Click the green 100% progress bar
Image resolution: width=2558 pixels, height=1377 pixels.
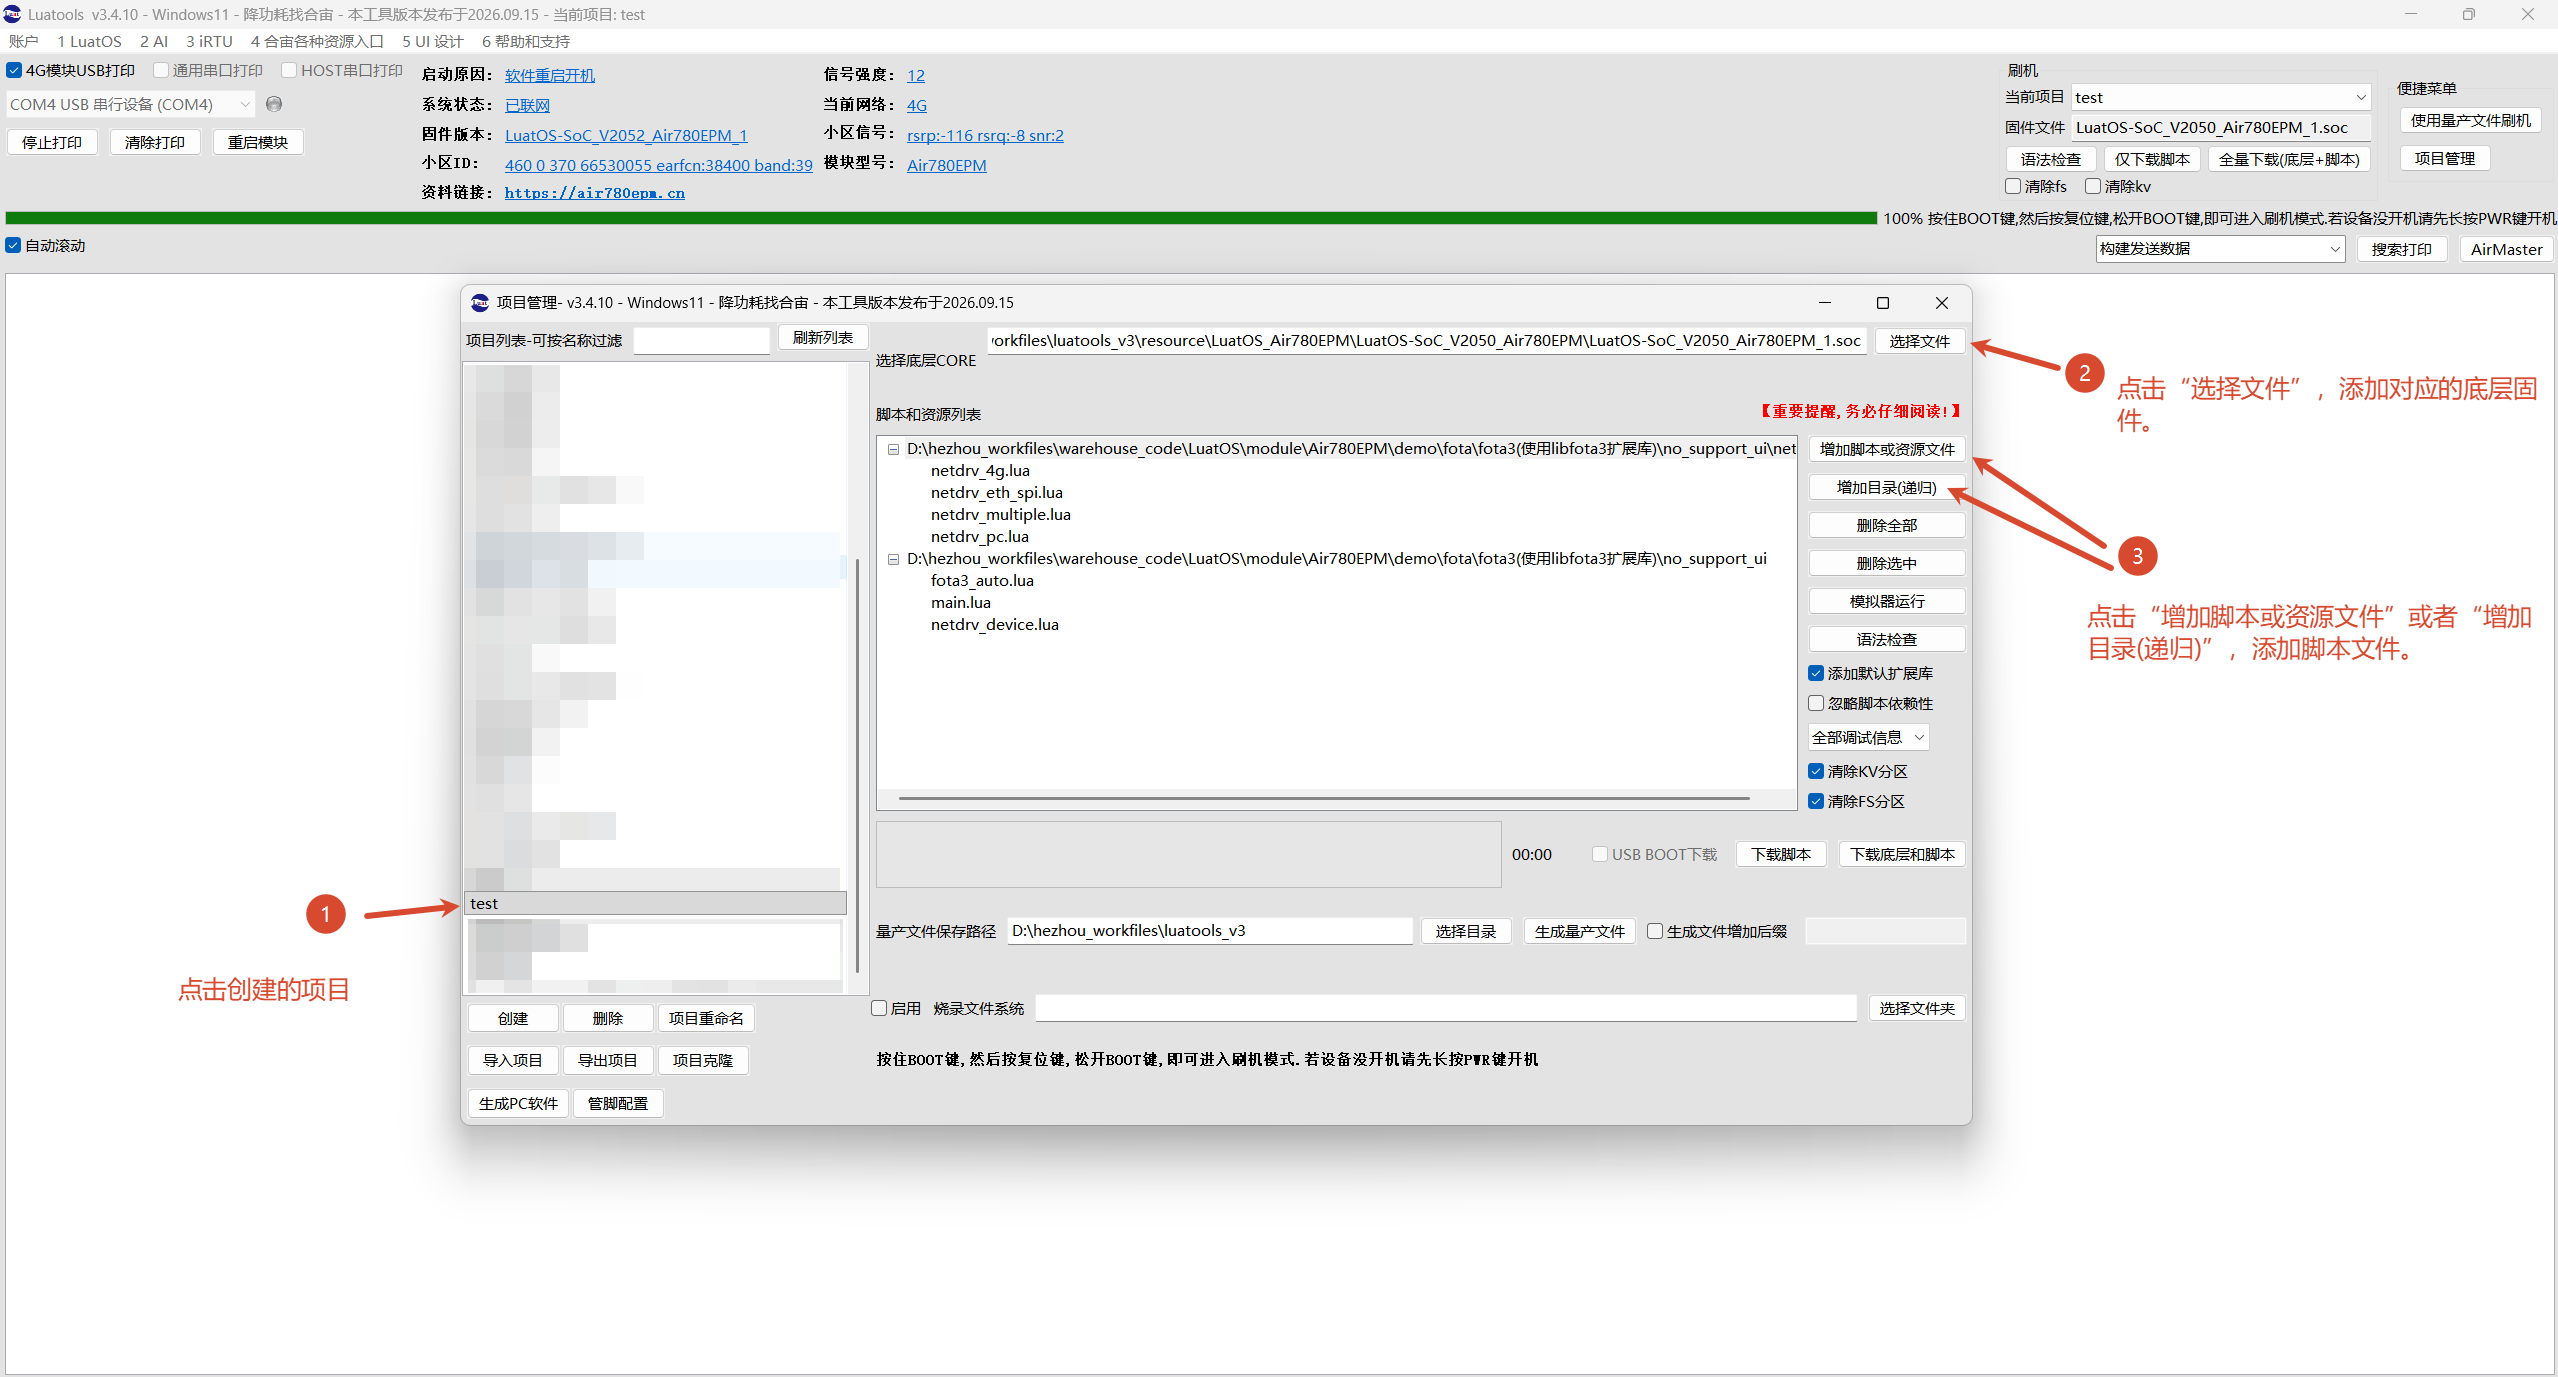coord(941,218)
